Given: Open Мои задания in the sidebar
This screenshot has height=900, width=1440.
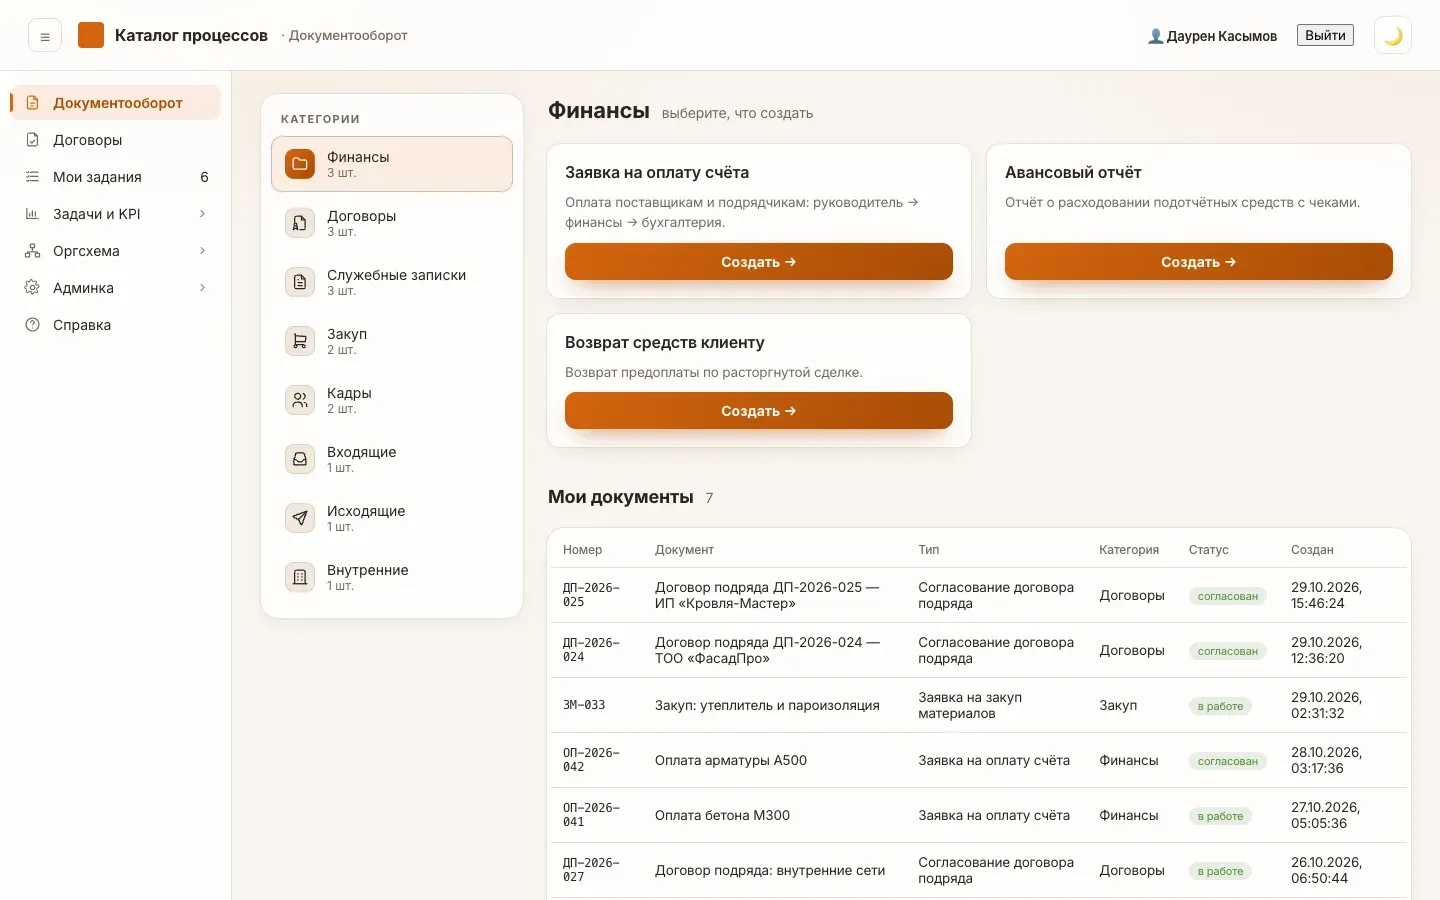Looking at the screenshot, I should click(116, 177).
